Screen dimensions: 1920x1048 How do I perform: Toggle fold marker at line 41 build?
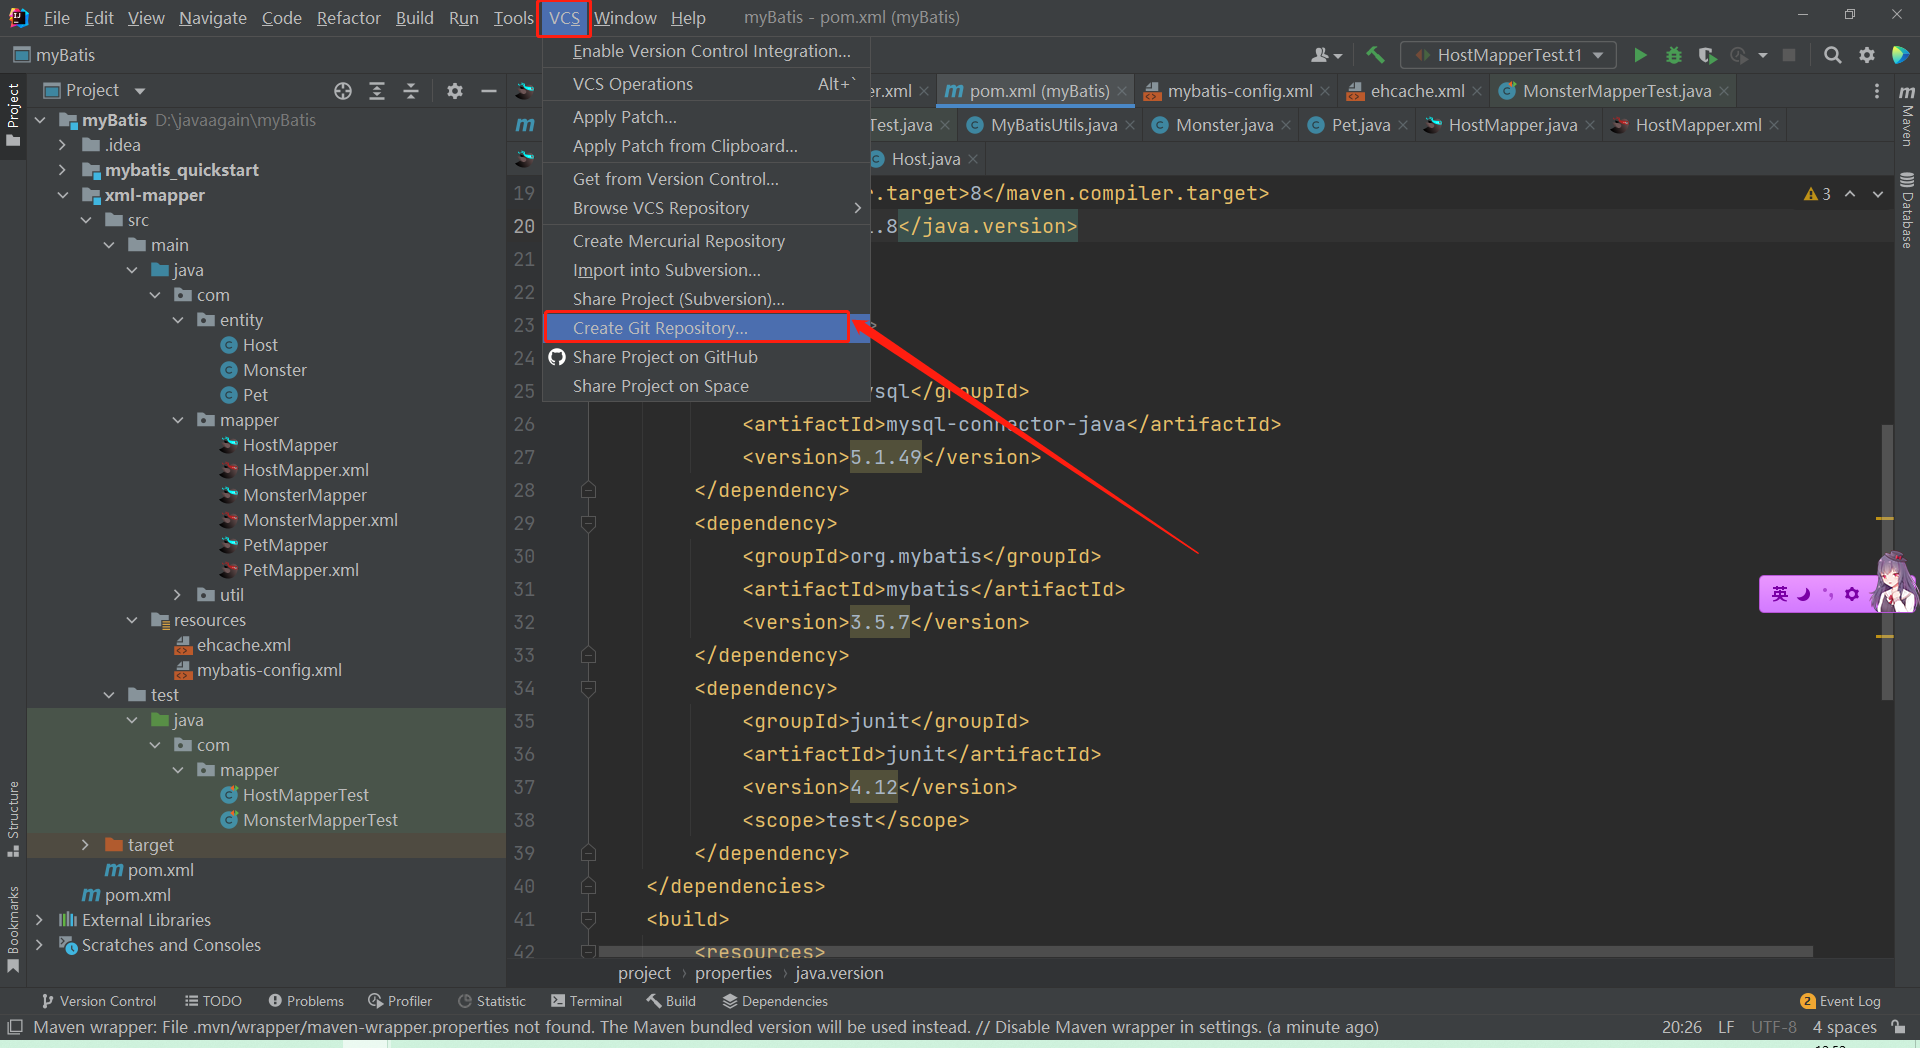[x=588, y=919]
